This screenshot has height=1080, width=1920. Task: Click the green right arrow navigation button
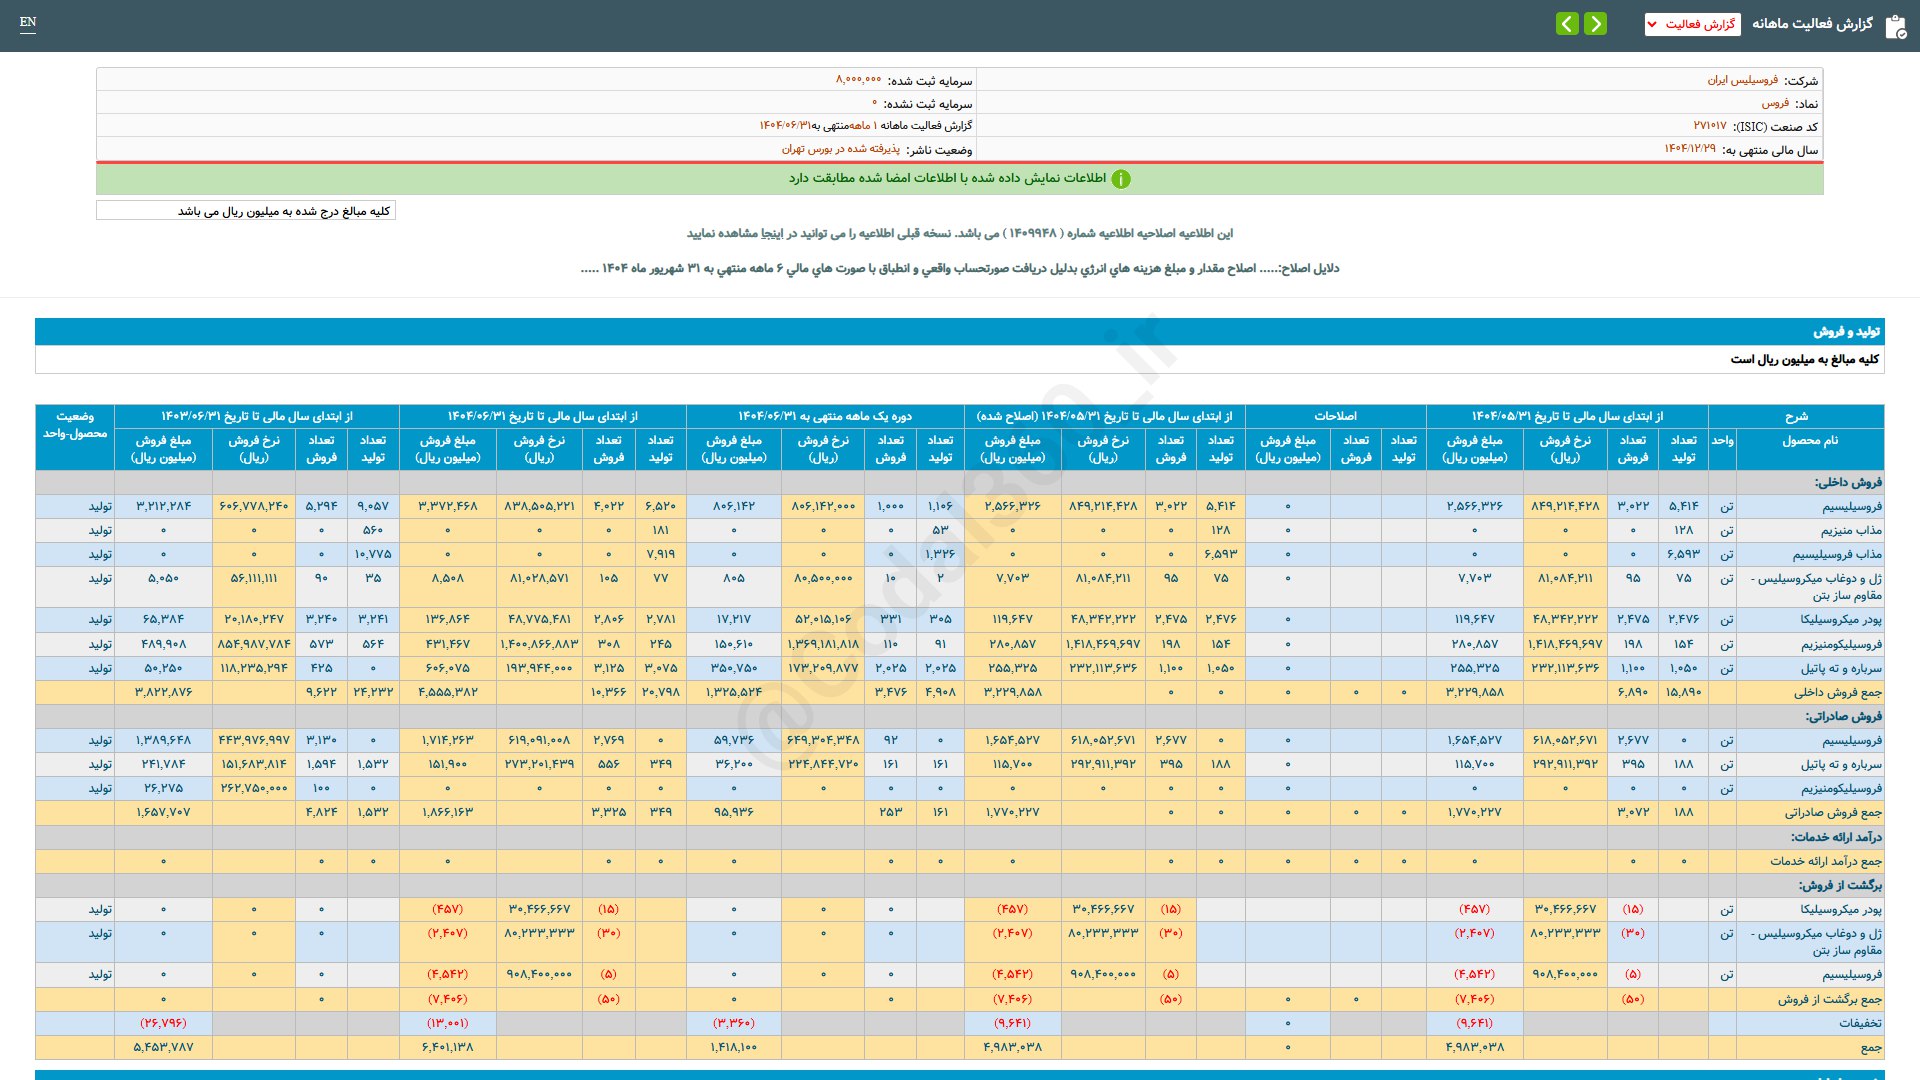coord(1596,24)
